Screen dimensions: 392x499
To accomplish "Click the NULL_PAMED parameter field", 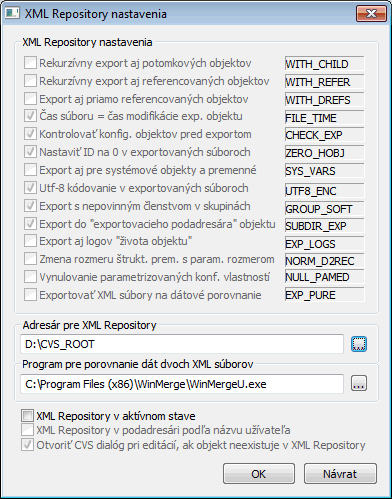I will (325, 277).
